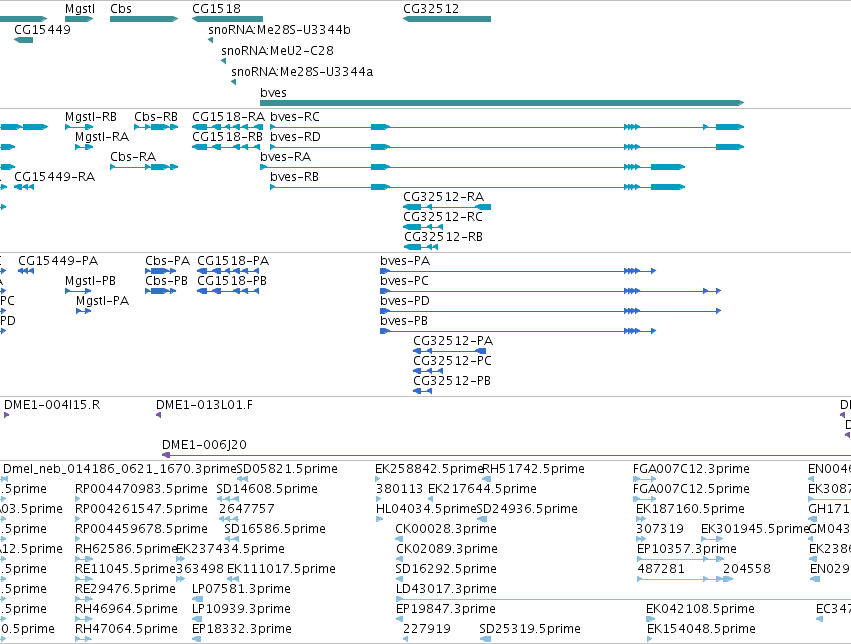The height and width of the screenshot is (644, 851).
Task: Click snoRNA:Me28S-U3344a label
Action: (x=302, y=72)
